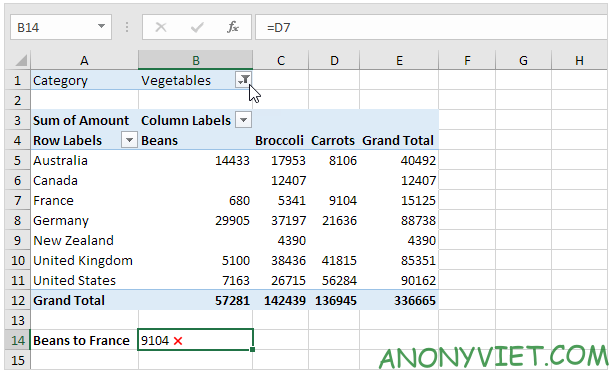
Task: Select the Grand Total column heading cell
Action: click(399, 140)
